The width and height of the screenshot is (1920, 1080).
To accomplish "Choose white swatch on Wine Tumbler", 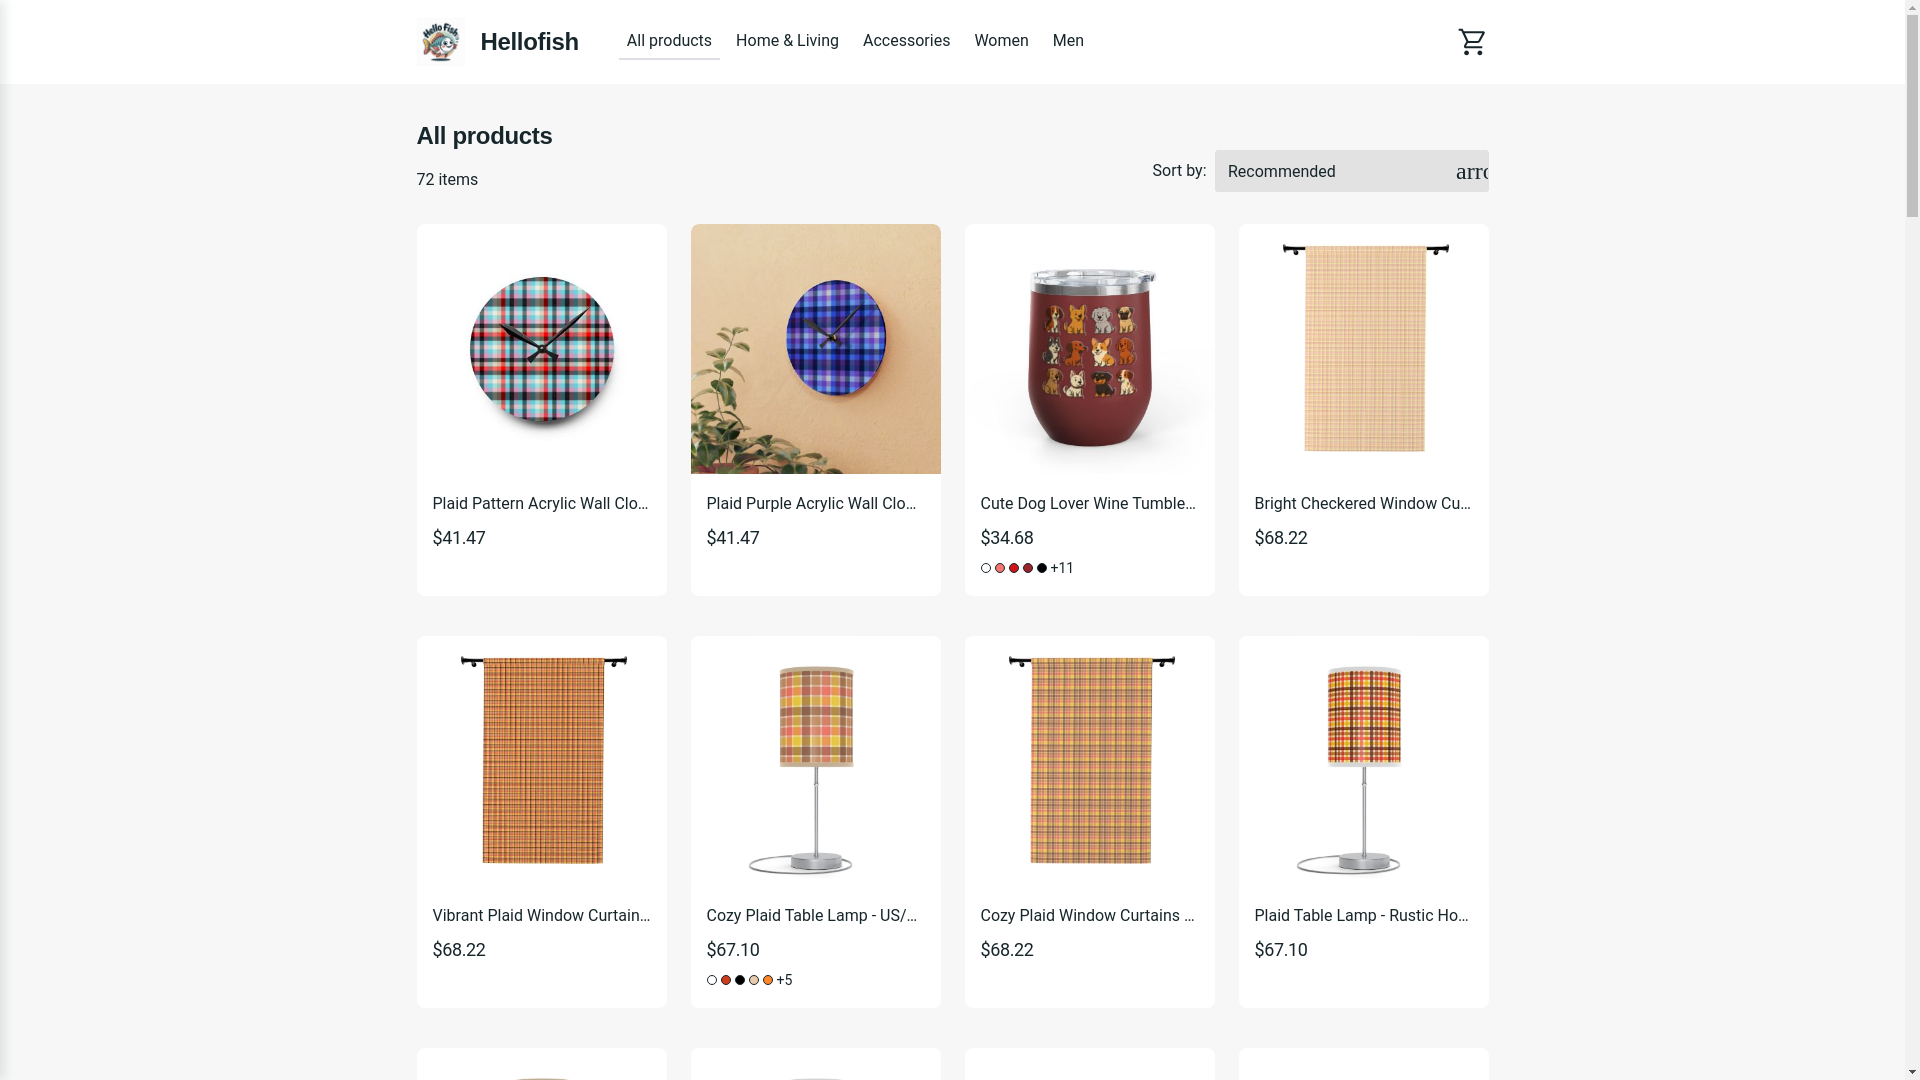I will click(x=986, y=568).
